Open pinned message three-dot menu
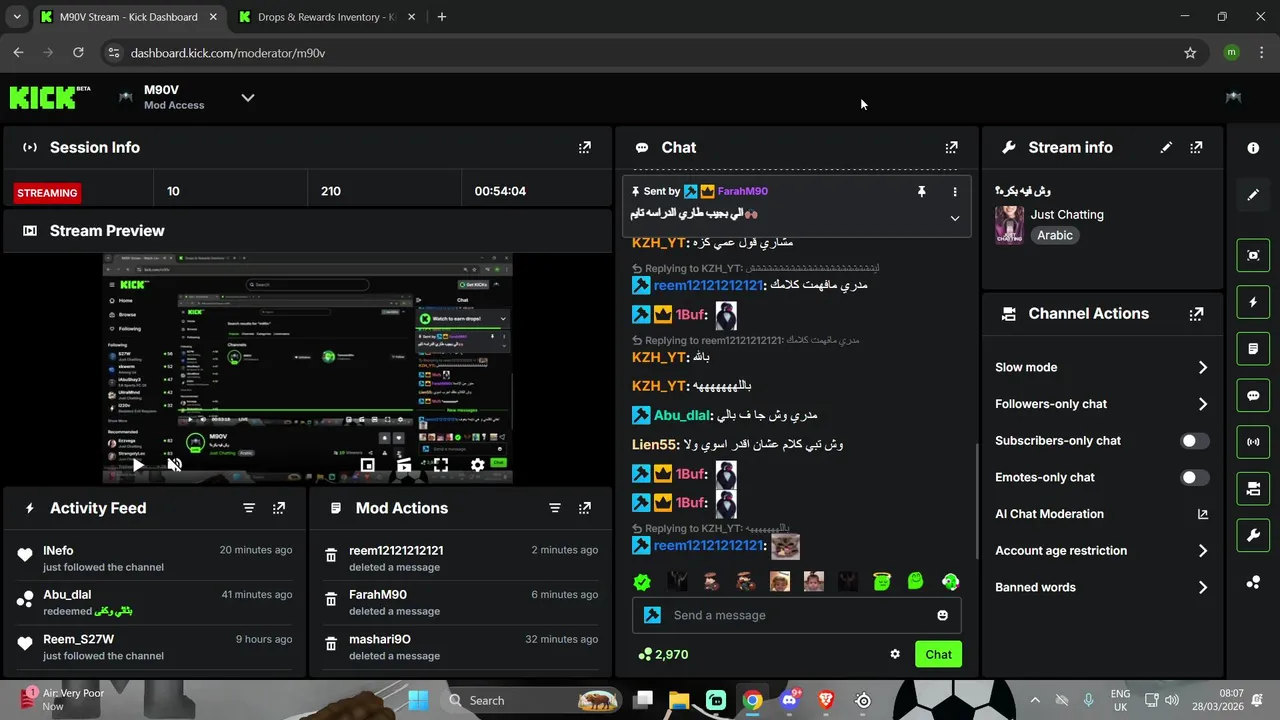The image size is (1280, 720). click(955, 191)
